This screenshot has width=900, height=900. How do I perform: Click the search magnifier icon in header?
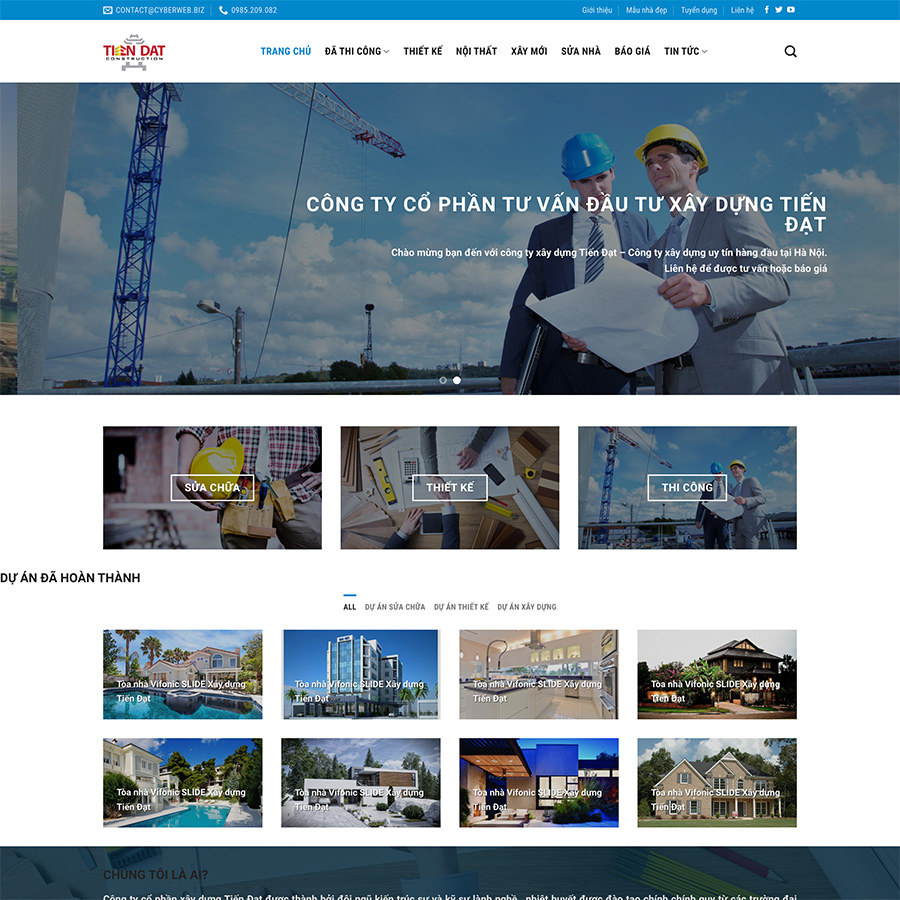(x=790, y=52)
